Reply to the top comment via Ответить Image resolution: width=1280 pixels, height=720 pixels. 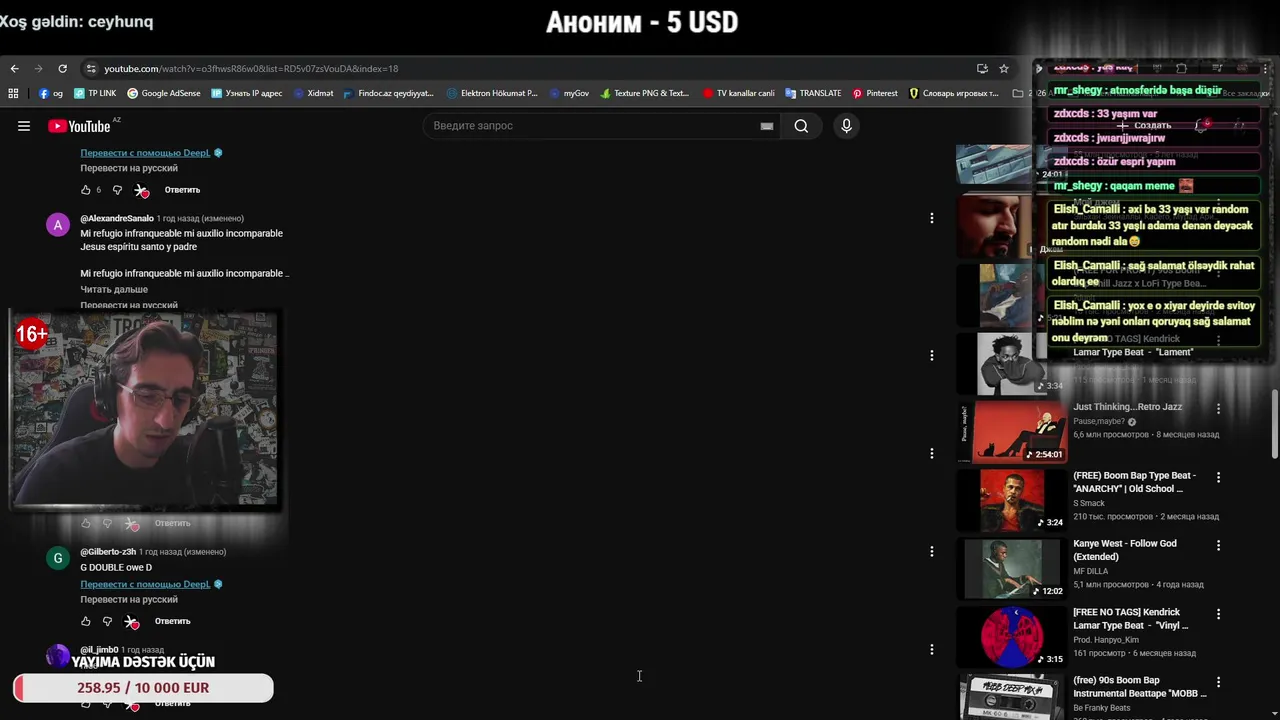182,190
